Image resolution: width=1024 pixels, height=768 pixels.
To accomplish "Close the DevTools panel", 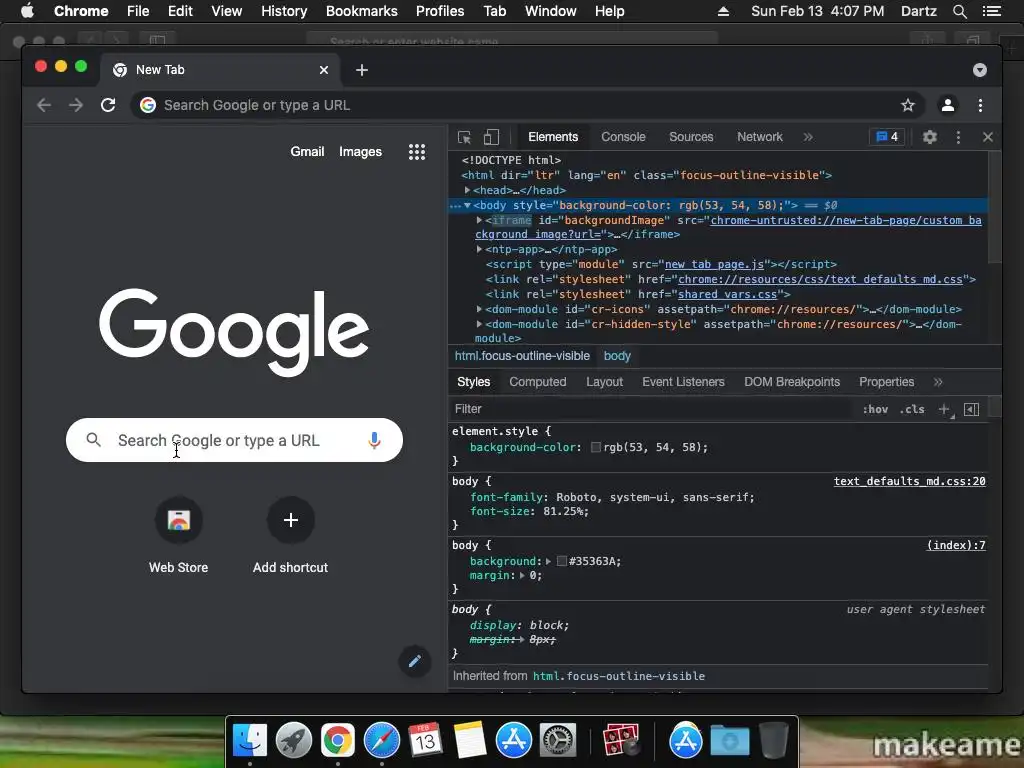I will [987, 137].
